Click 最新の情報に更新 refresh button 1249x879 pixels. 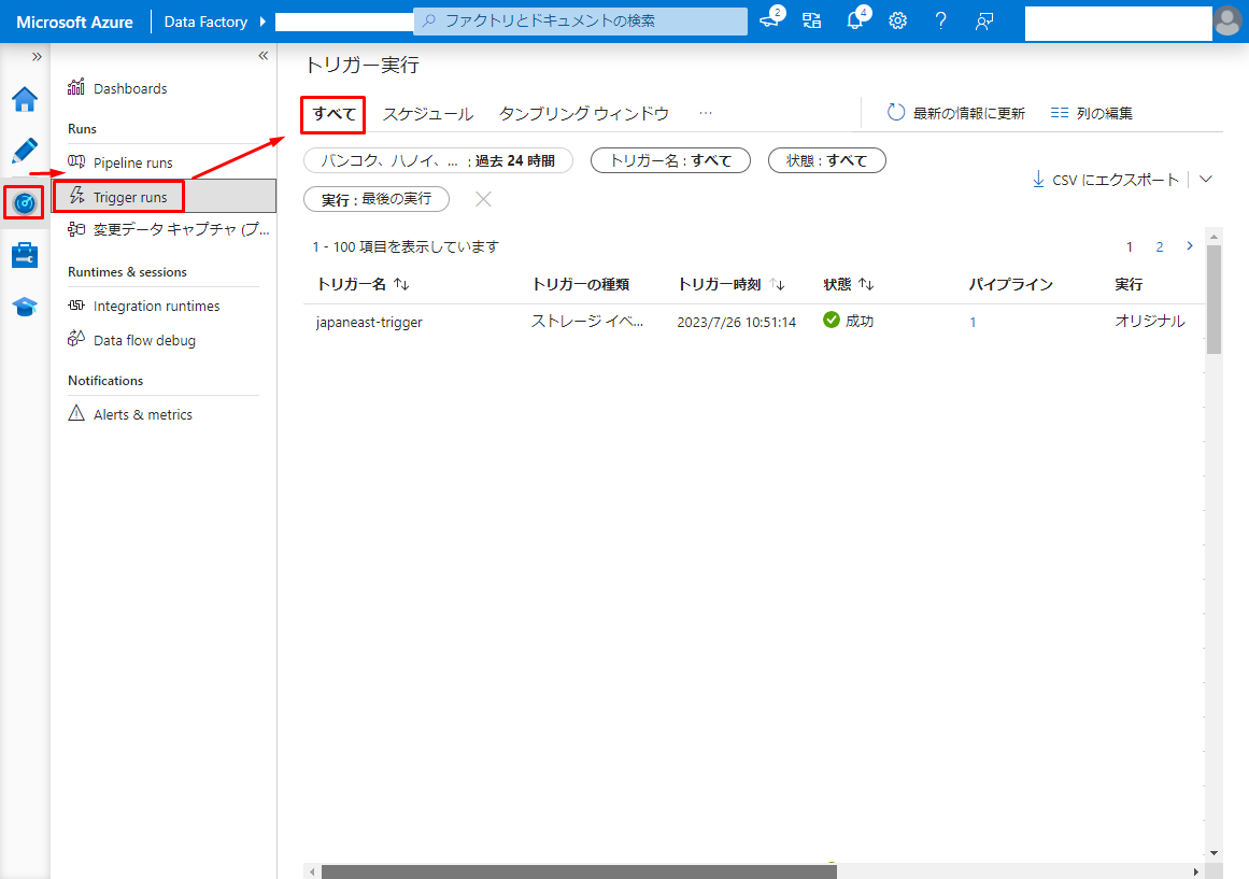tap(956, 113)
